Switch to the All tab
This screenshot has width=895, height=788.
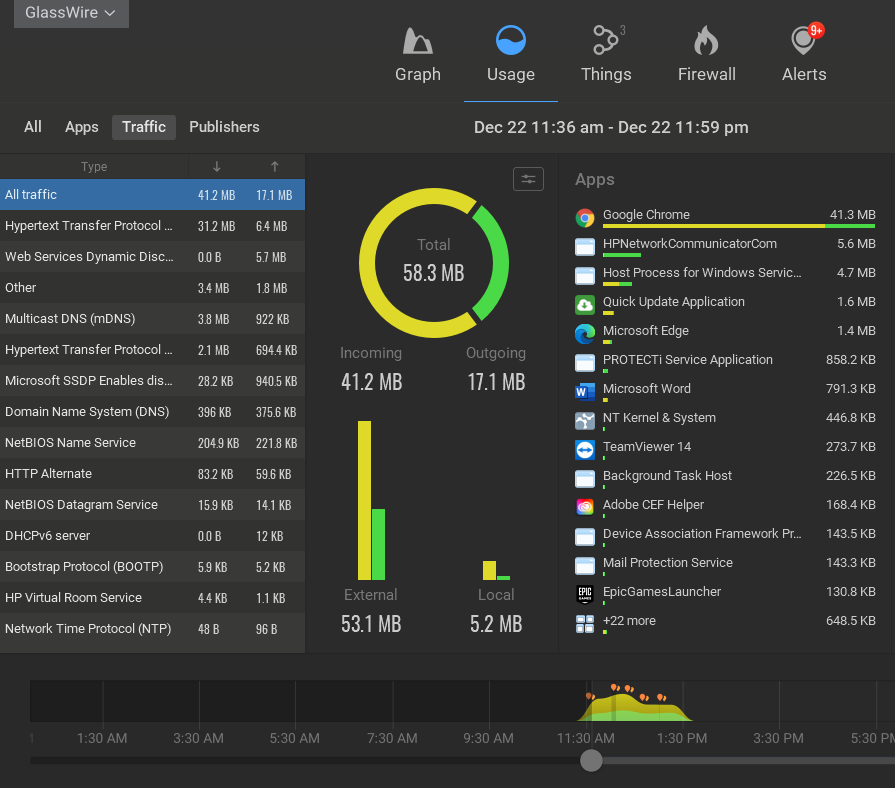click(x=33, y=127)
